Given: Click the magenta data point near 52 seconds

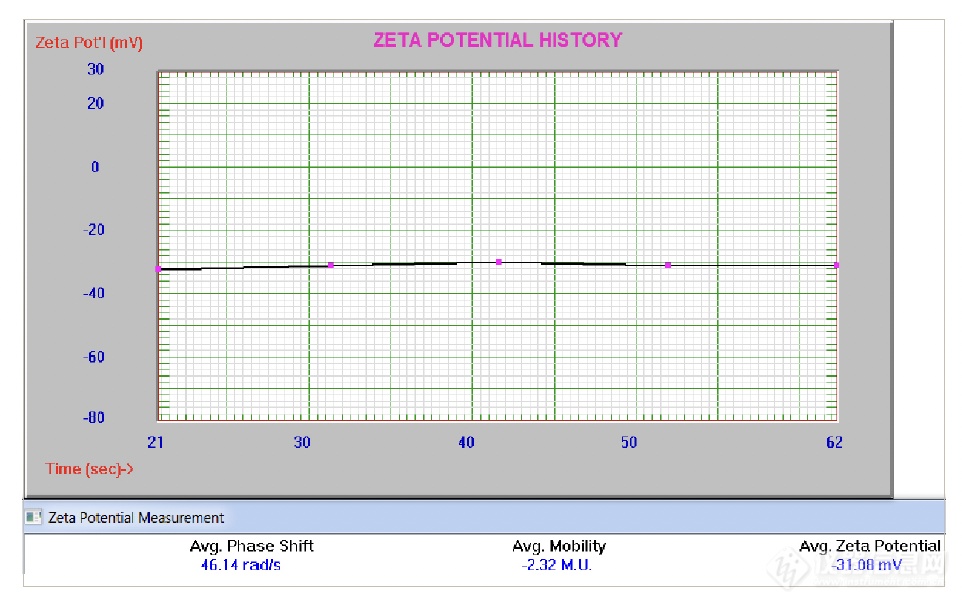Looking at the screenshot, I should [x=668, y=265].
